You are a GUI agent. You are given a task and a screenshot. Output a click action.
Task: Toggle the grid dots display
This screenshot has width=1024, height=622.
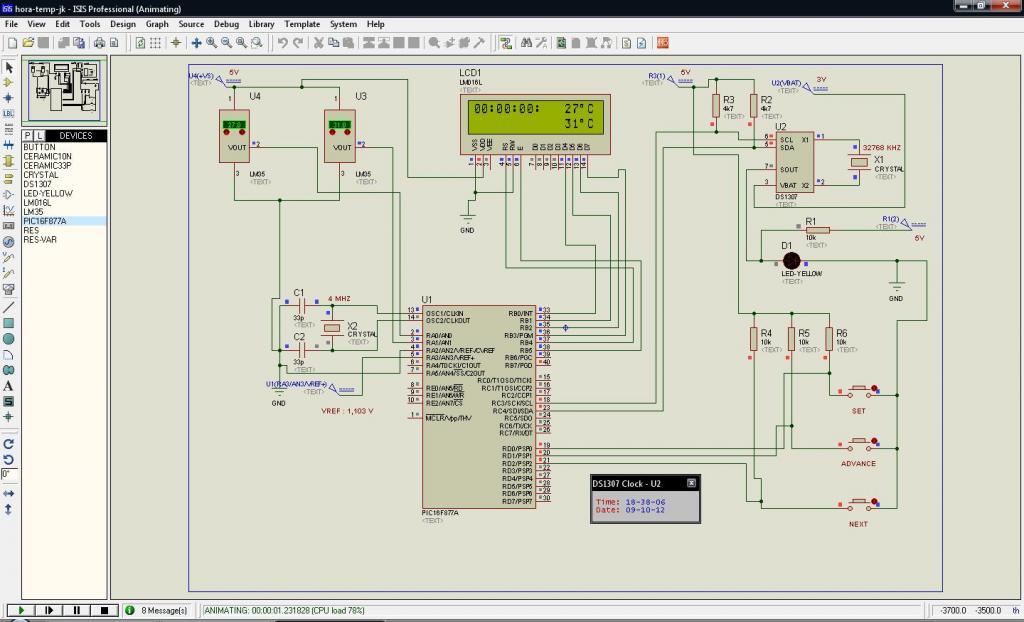(155, 43)
